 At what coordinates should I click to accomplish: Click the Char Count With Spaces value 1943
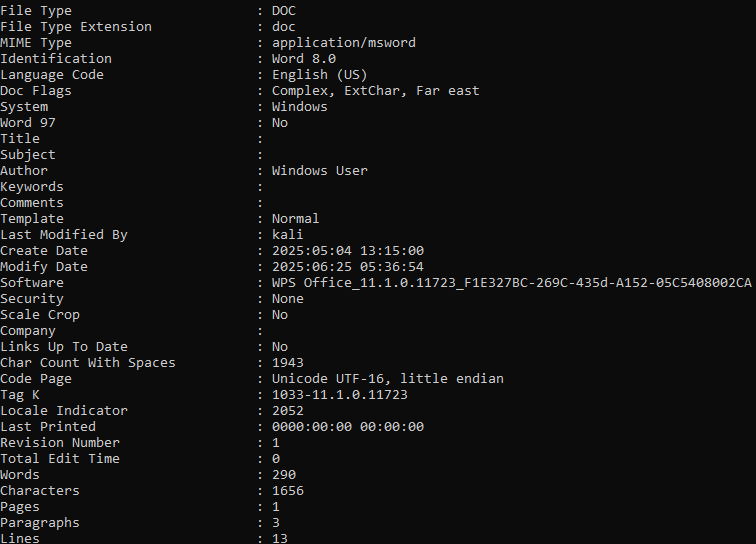pyautogui.click(x=287, y=363)
